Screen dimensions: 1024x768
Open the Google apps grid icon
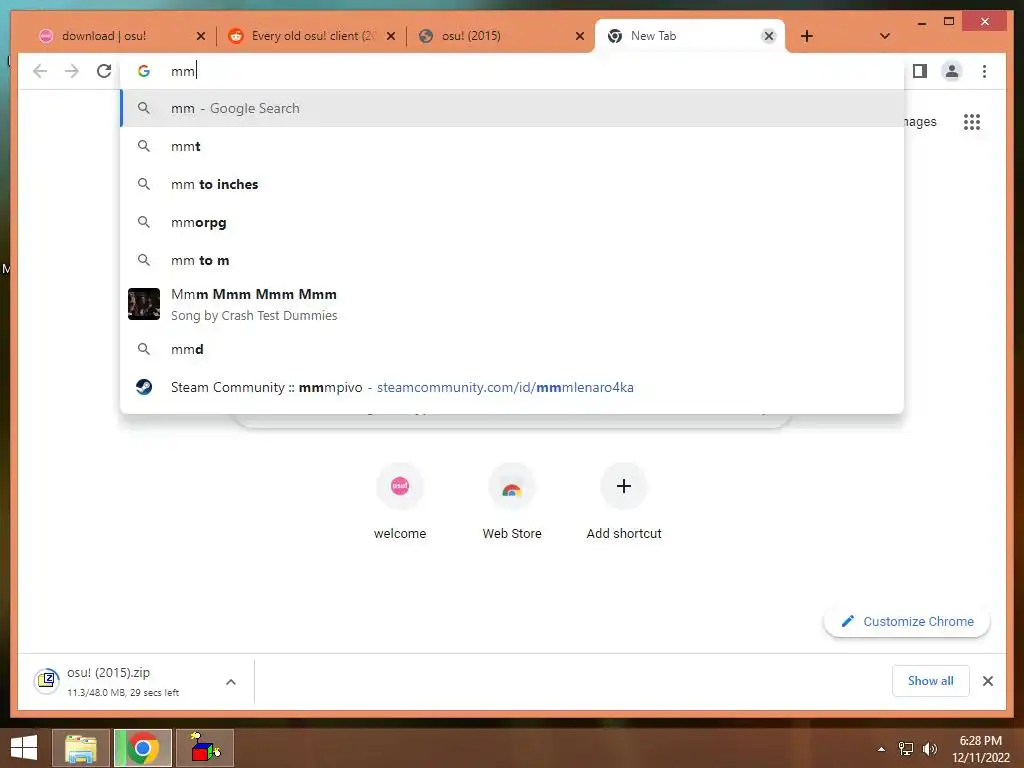tap(972, 121)
